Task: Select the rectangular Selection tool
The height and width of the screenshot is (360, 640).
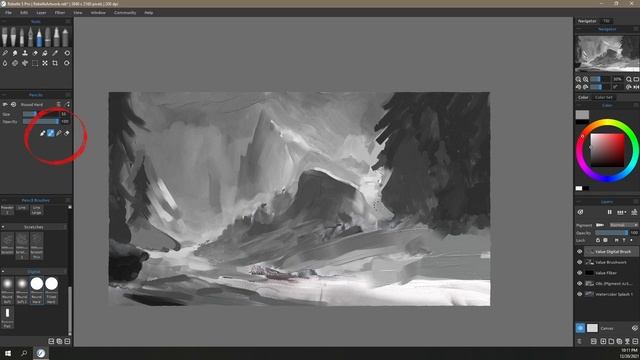Action: click(x=35, y=63)
